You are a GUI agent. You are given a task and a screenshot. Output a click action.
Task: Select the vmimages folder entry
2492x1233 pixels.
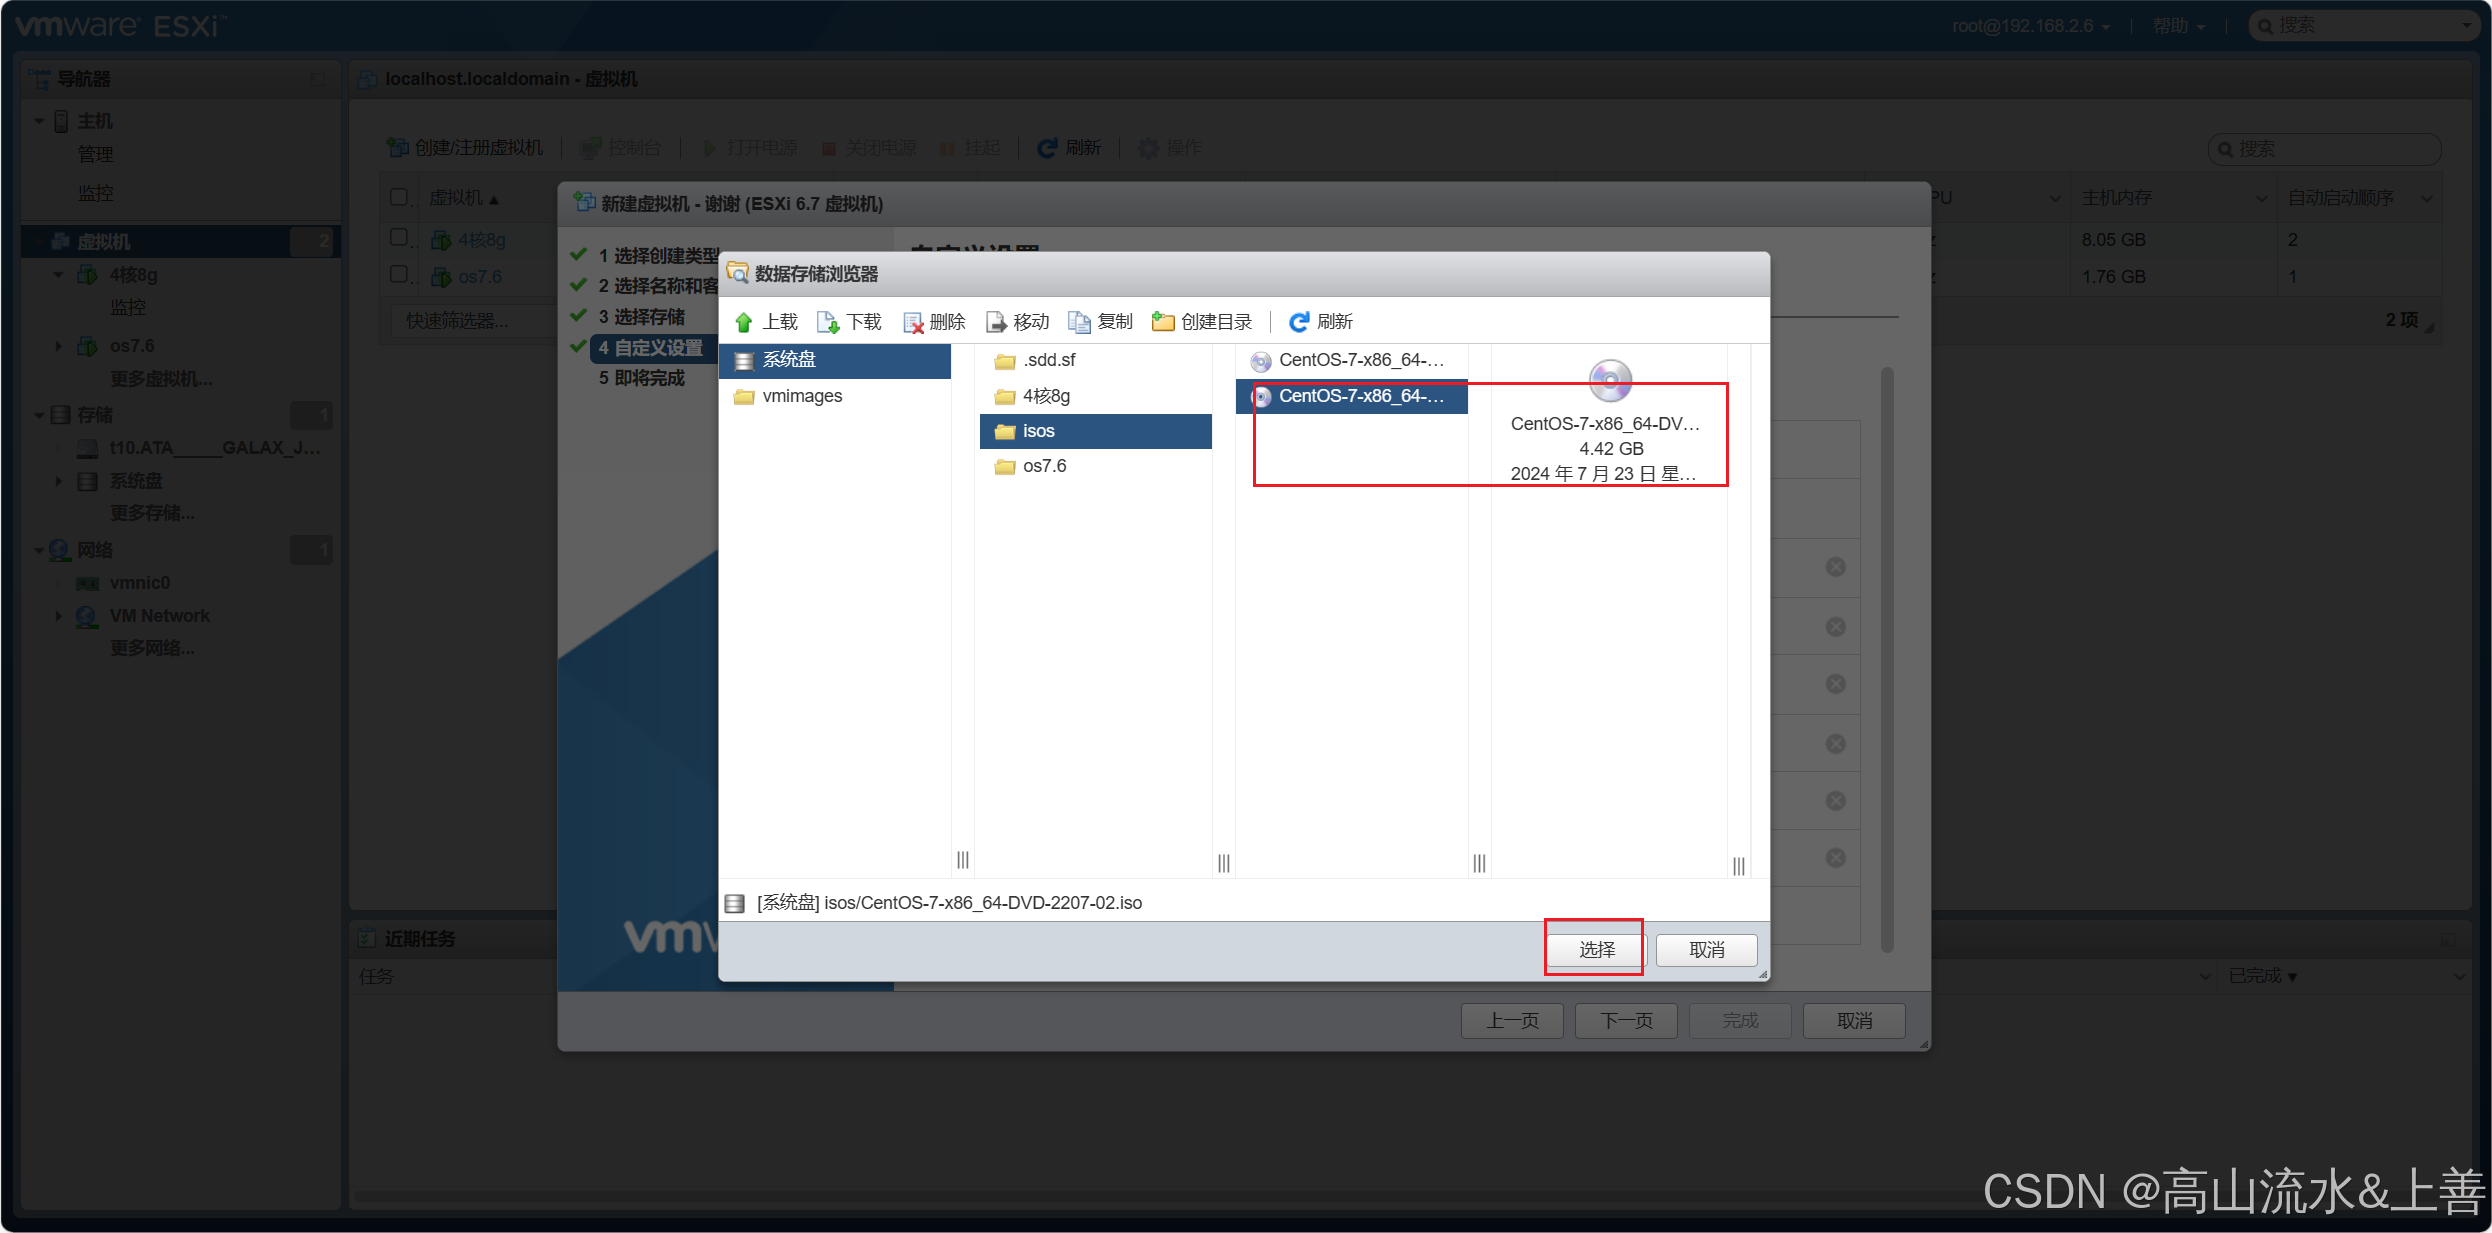tap(835, 396)
